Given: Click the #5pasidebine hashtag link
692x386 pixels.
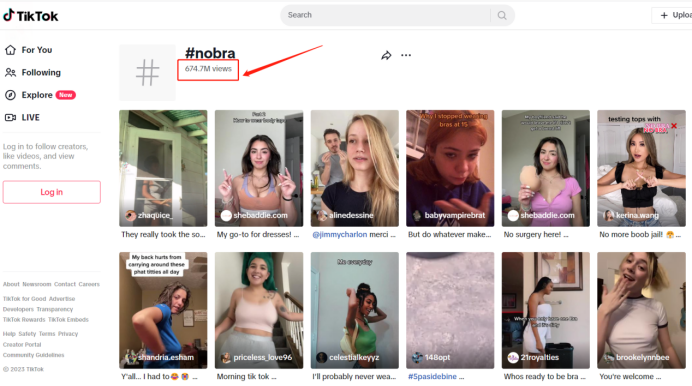Looking at the screenshot, I should [432, 376].
